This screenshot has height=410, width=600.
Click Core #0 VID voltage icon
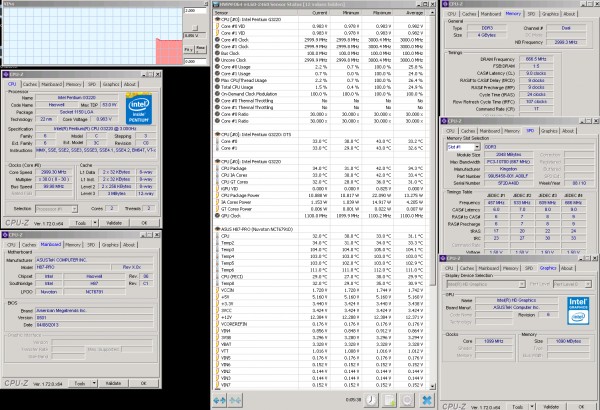[x=217, y=26]
